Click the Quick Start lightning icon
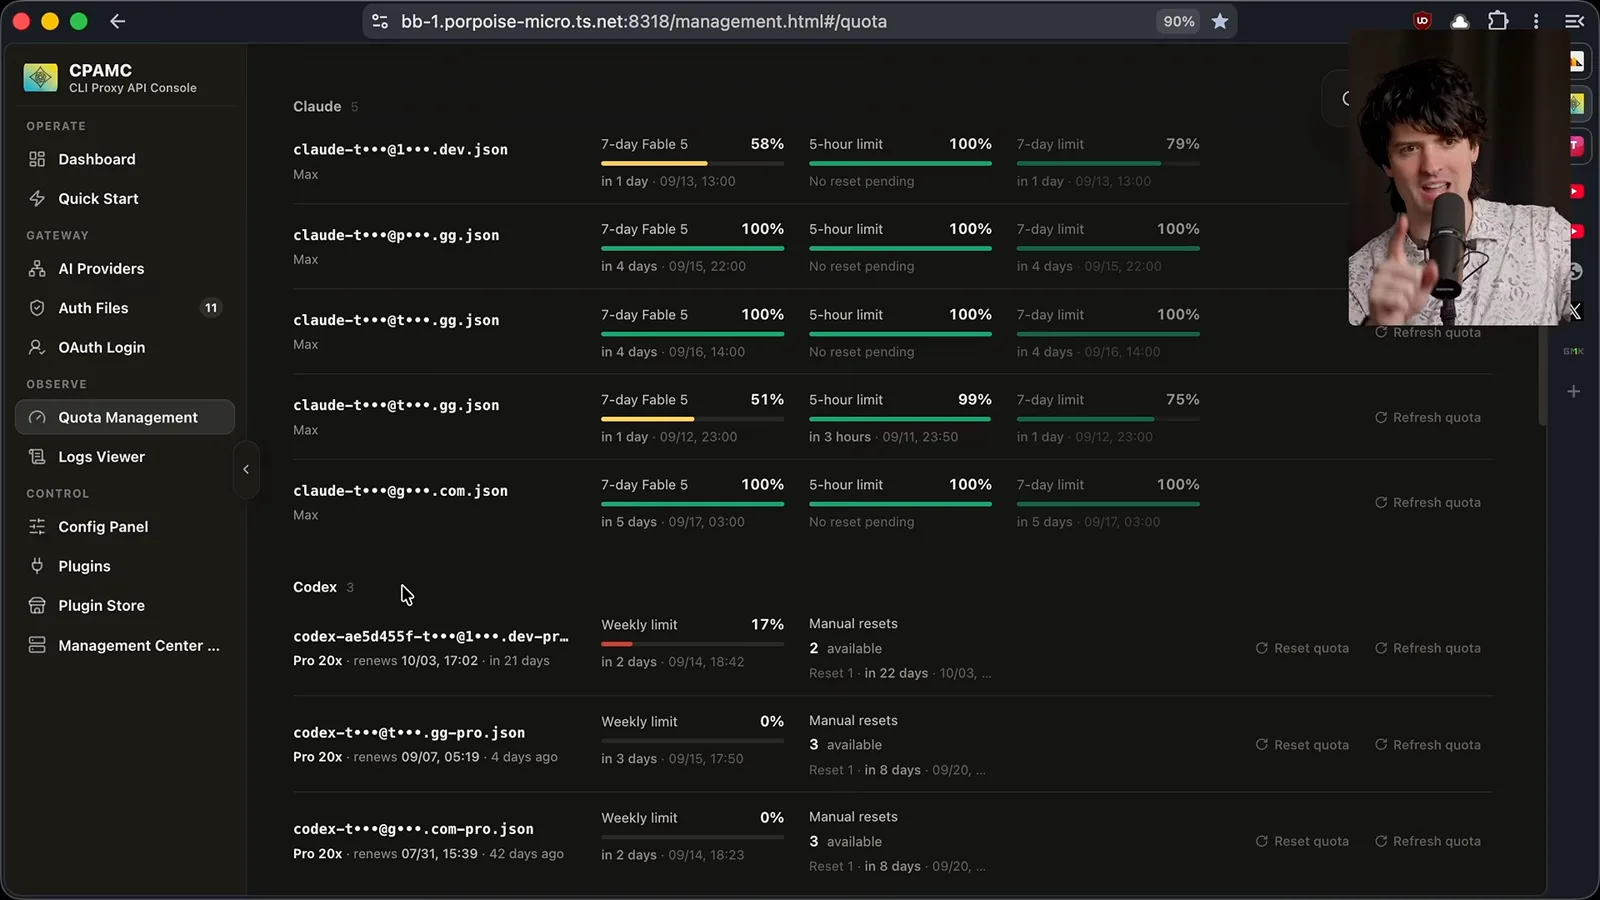Screen dimensions: 1600x900 [x=37, y=199]
